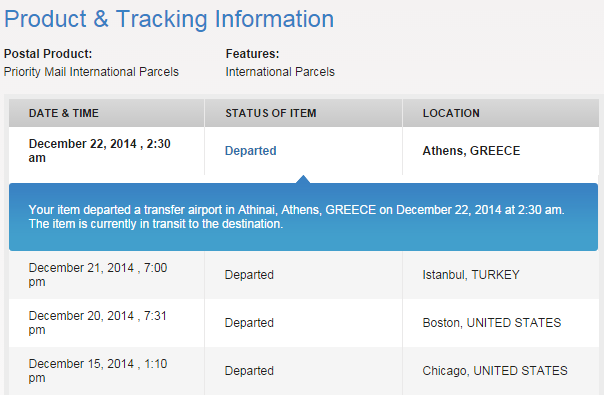Click the blue departed transfer airport message
The width and height of the screenshot is (605, 395).
point(296,217)
